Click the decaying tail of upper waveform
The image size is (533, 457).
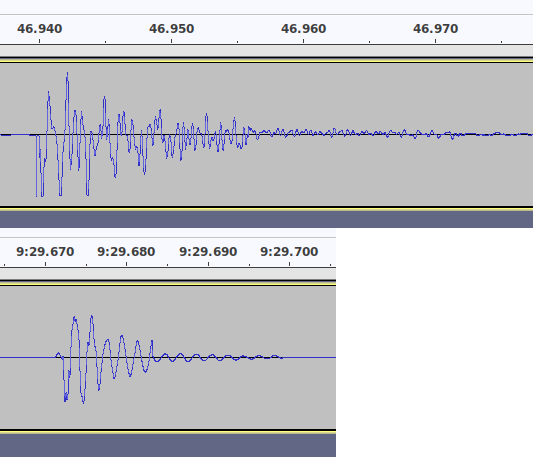click(391, 134)
